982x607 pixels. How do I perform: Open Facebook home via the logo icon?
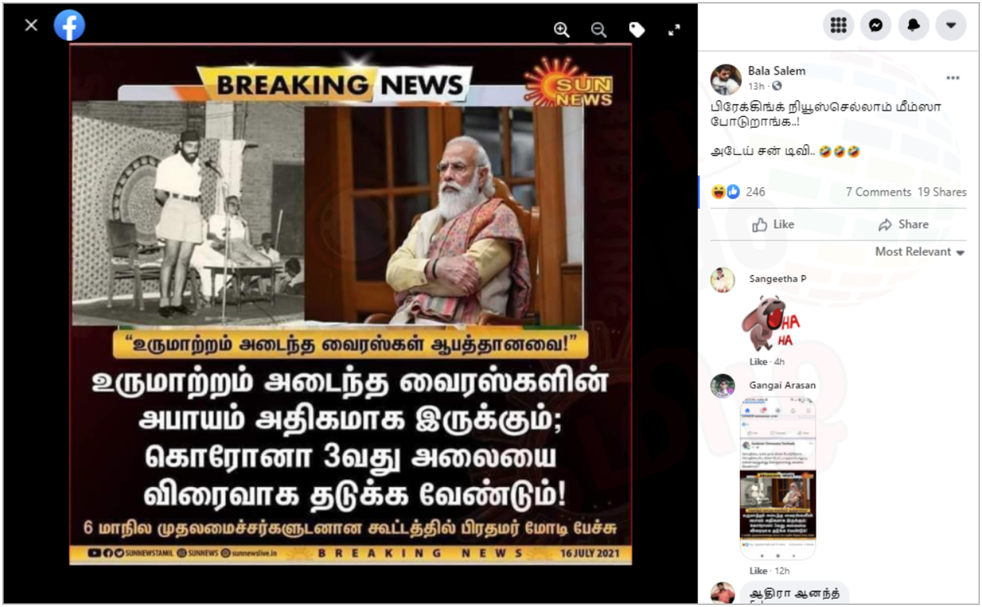click(x=70, y=26)
